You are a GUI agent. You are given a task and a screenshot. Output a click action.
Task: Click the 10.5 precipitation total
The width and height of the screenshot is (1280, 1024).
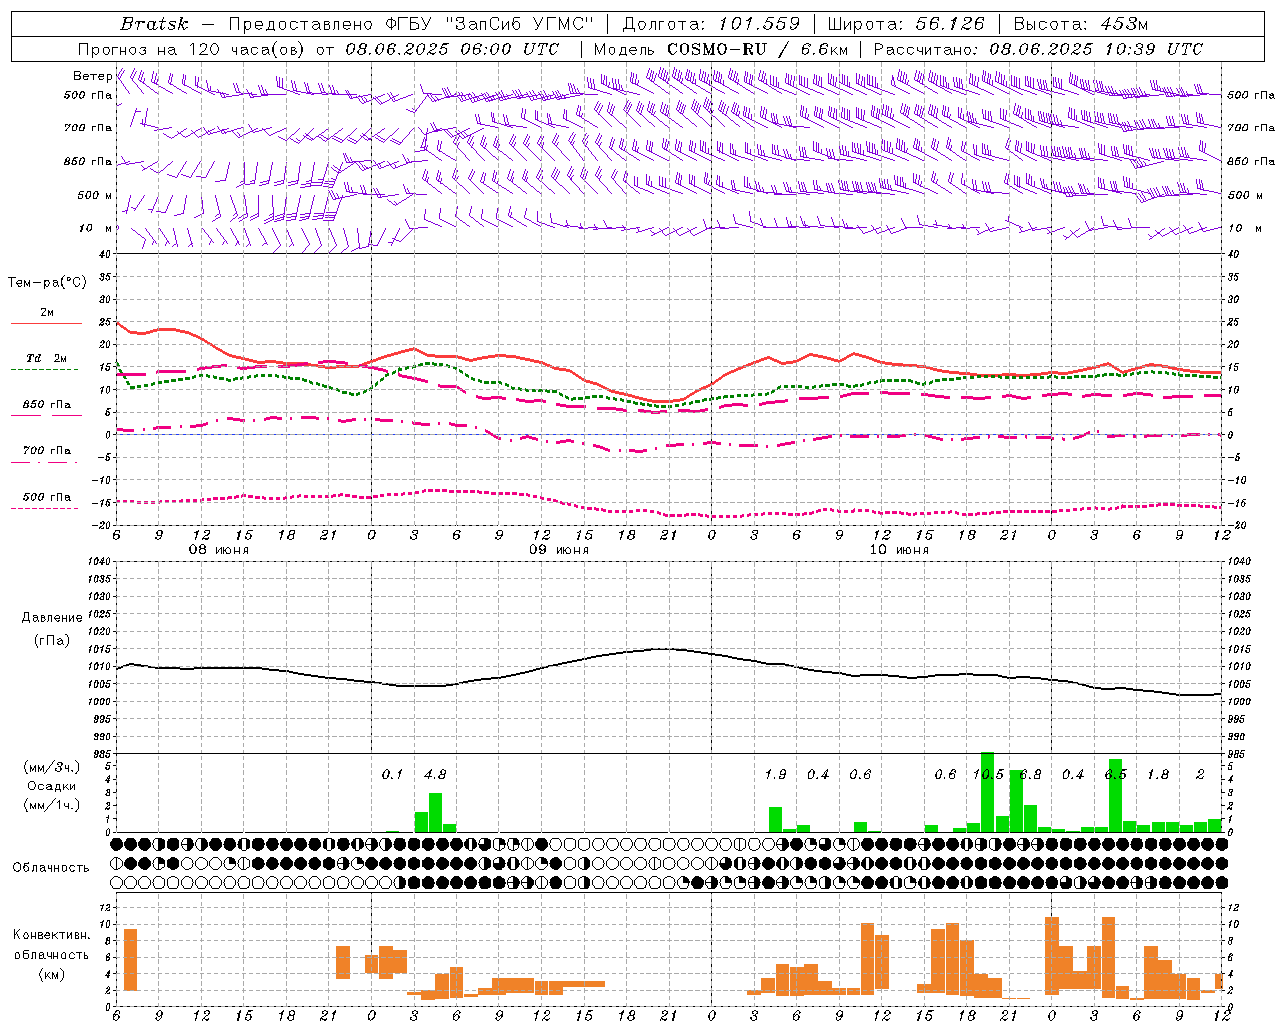click(x=988, y=775)
